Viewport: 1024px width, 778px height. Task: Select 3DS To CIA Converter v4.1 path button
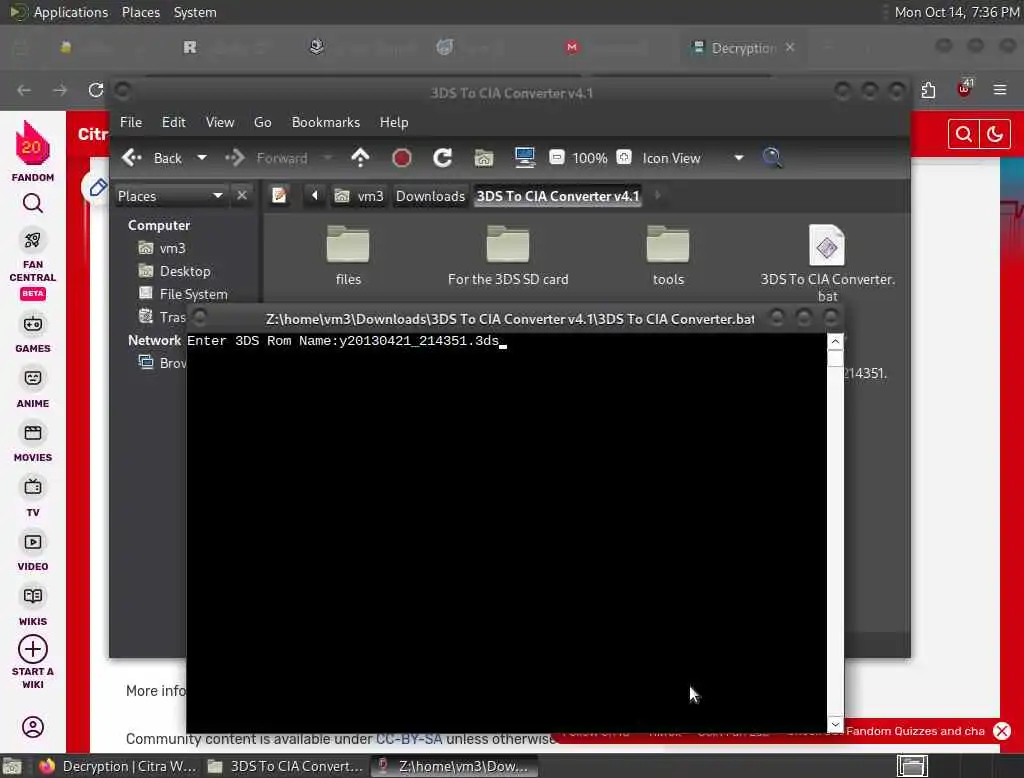pos(558,196)
